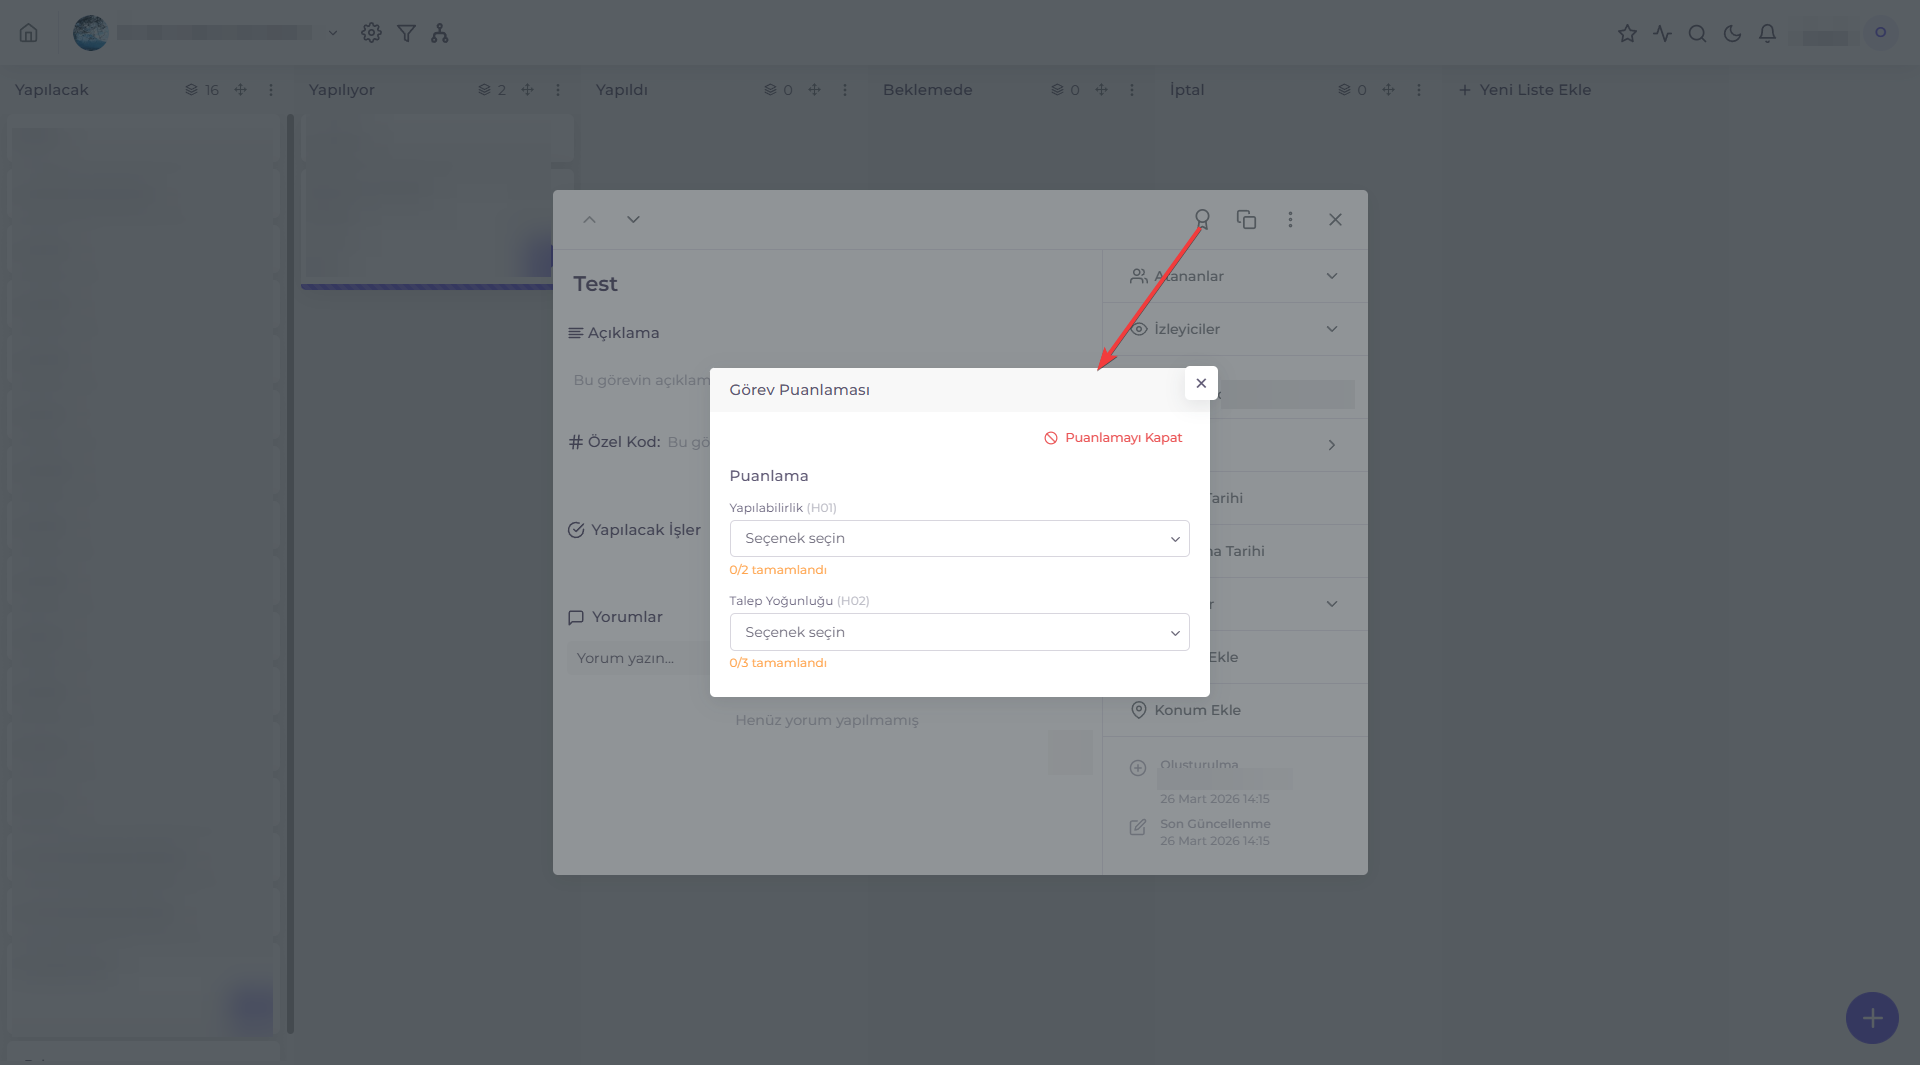Open the Yapılabilirlik option dropdown
Image resolution: width=1920 pixels, height=1065 pixels.
point(959,539)
